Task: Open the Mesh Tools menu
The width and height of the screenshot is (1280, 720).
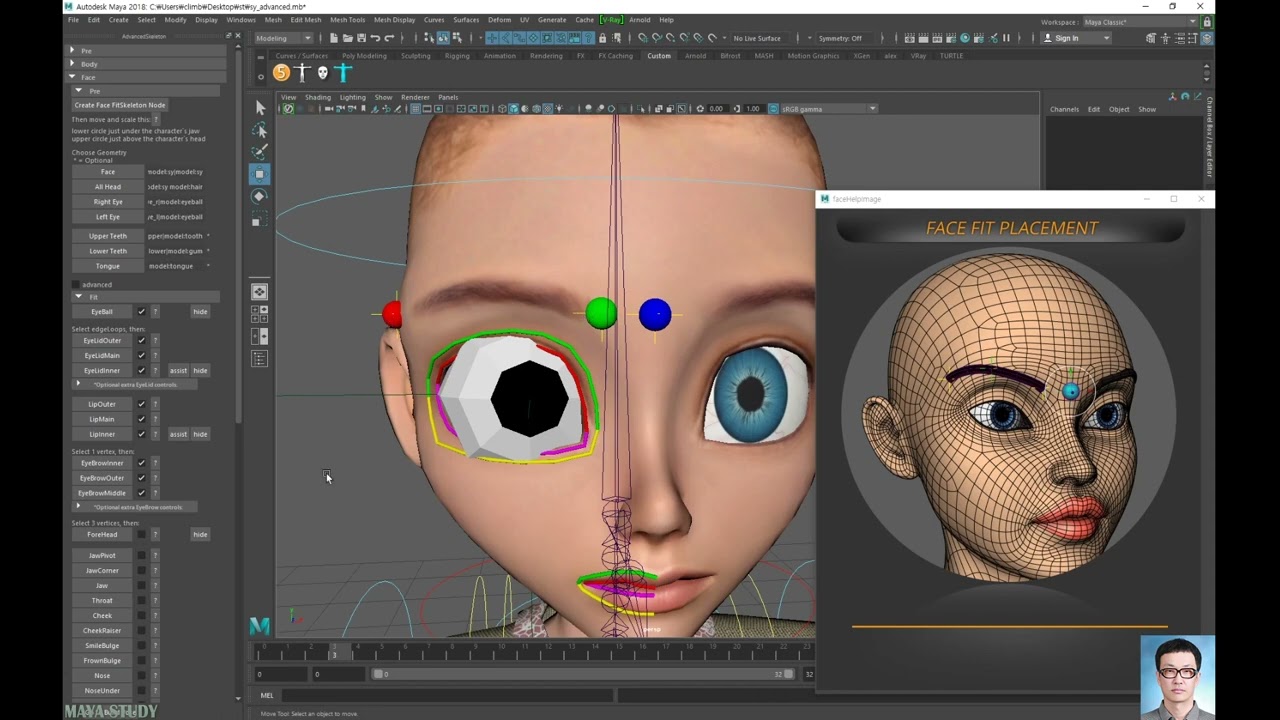Action: click(347, 20)
